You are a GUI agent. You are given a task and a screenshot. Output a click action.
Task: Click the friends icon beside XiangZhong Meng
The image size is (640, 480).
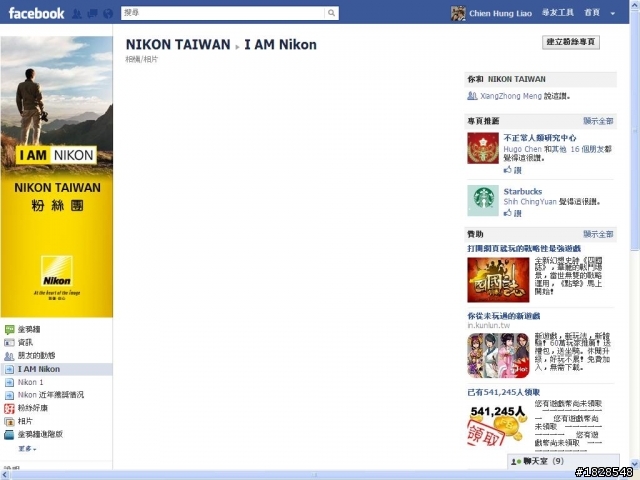(x=472, y=96)
